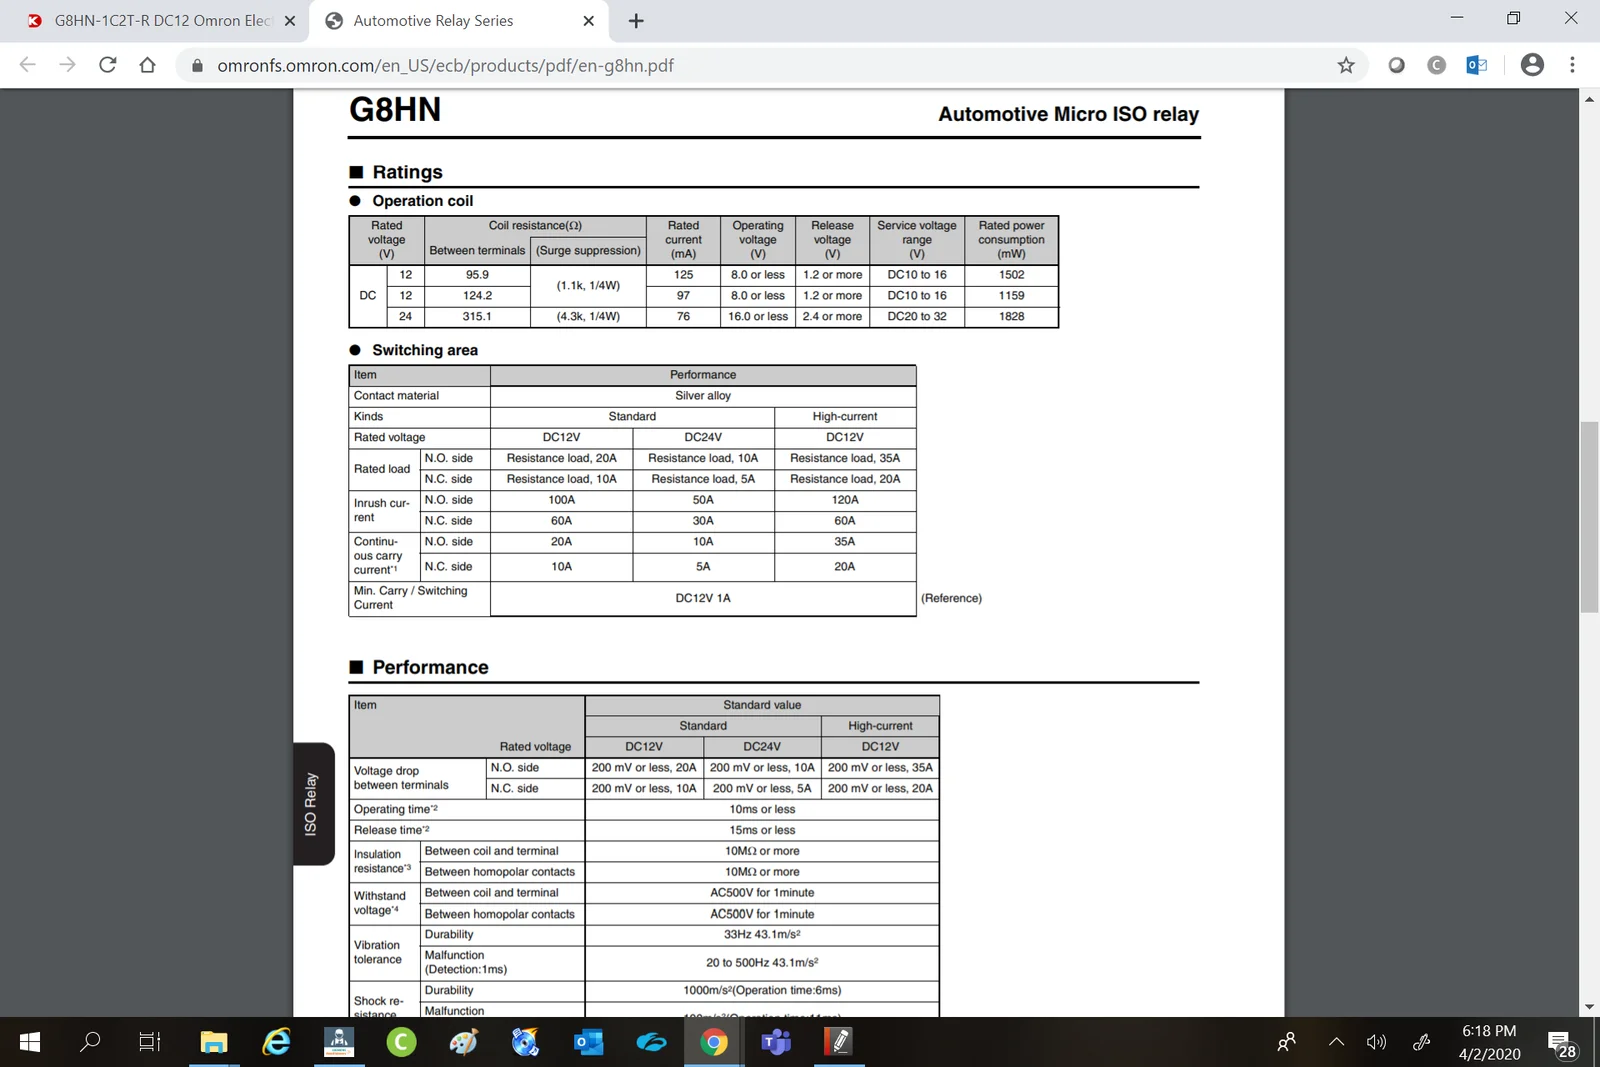Open the Outlook browser extension
The image size is (1600, 1067).
(x=1476, y=65)
